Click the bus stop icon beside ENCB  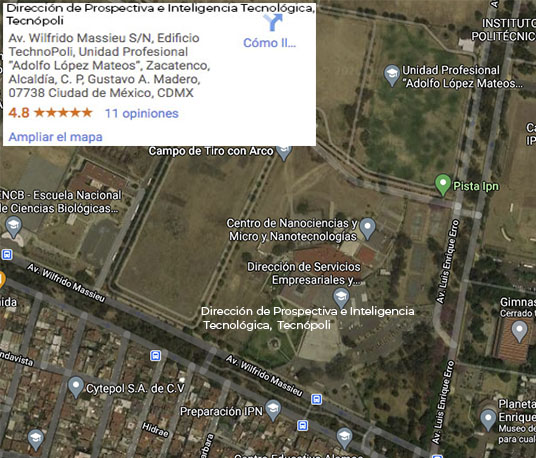tap(7, 255)
